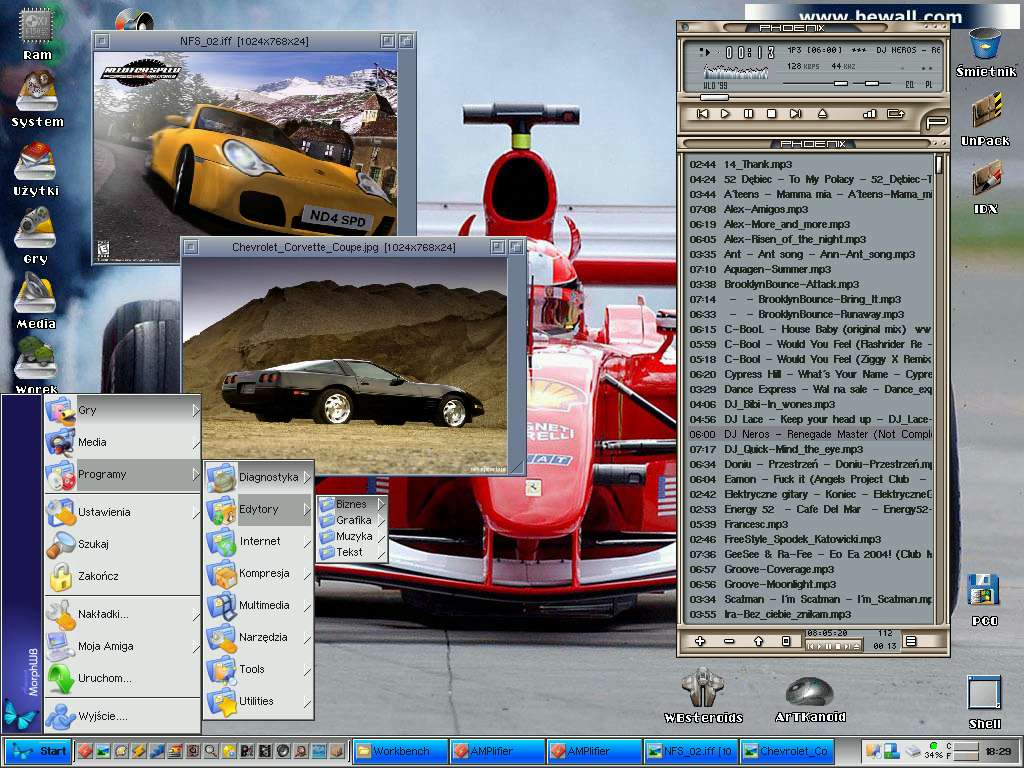This screenshot has height=768, width=1024.
Task: Click the playlist add (plus) button
Action: (x=699, y=641)
